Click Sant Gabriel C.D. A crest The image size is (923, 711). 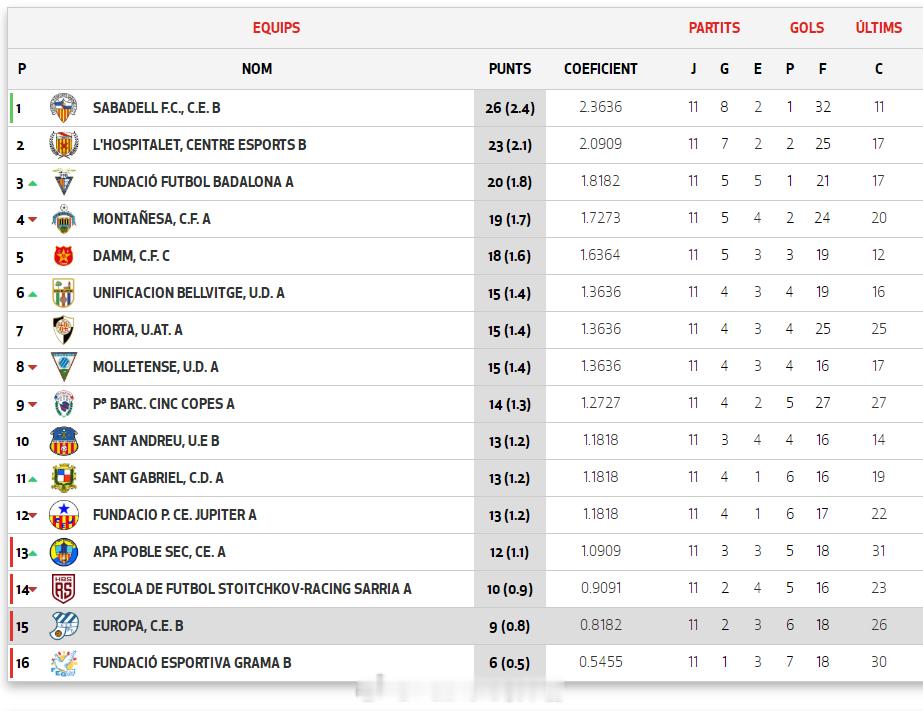pyautogui.click(x=64, y=479)
